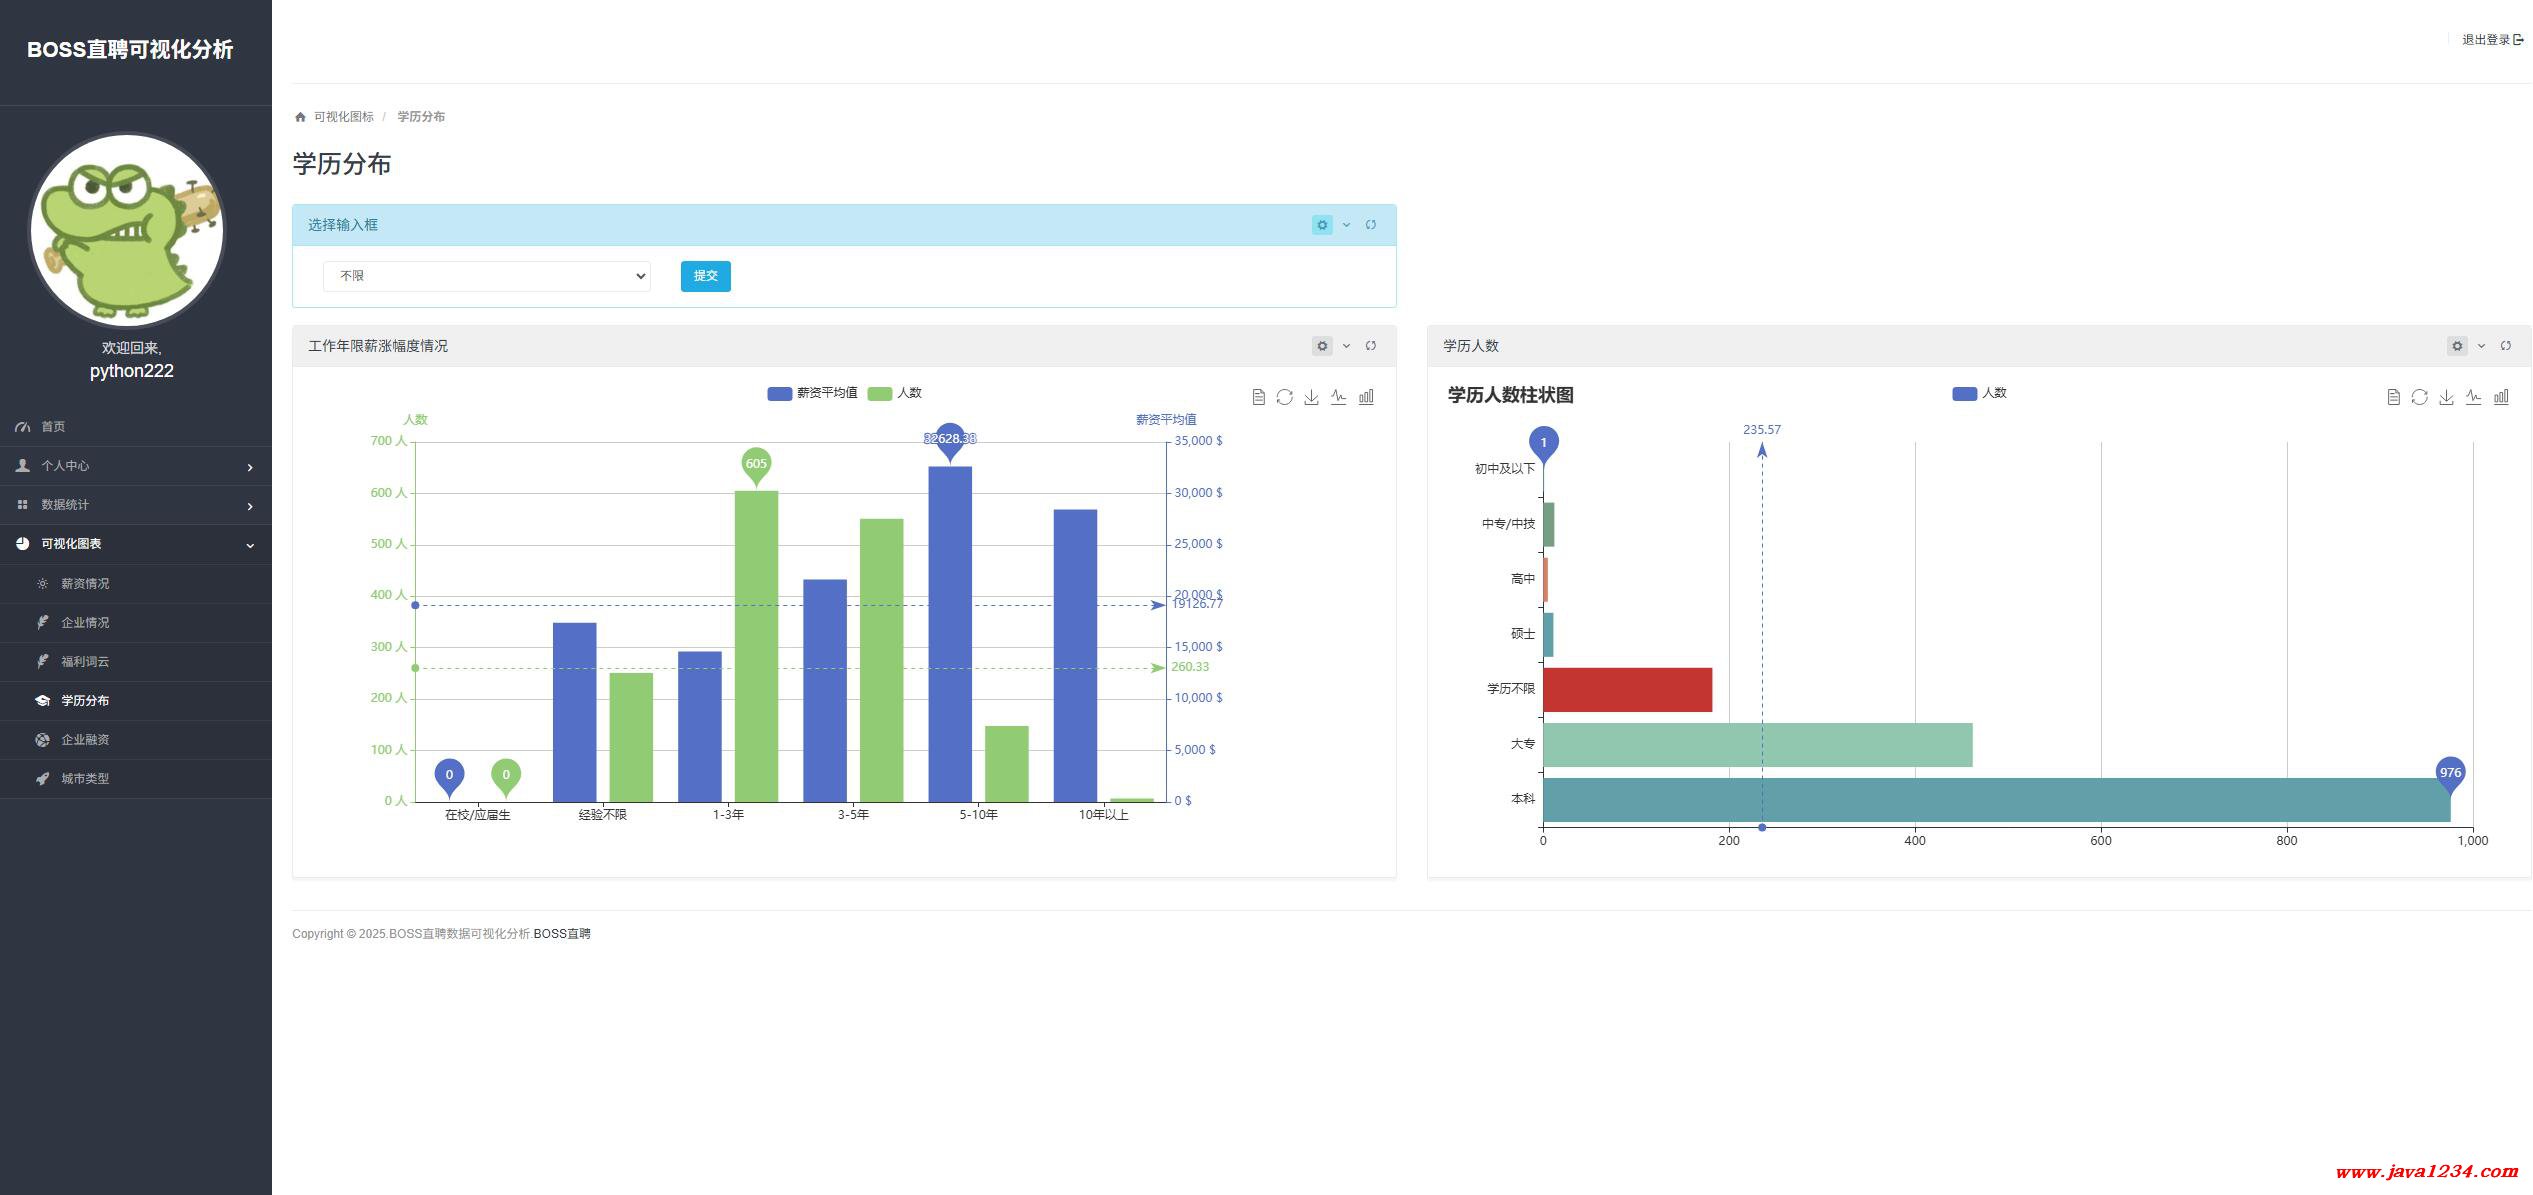Click the 提交 button
The width and height of the screenshot is (2533, 1195).
coord(705,276)
